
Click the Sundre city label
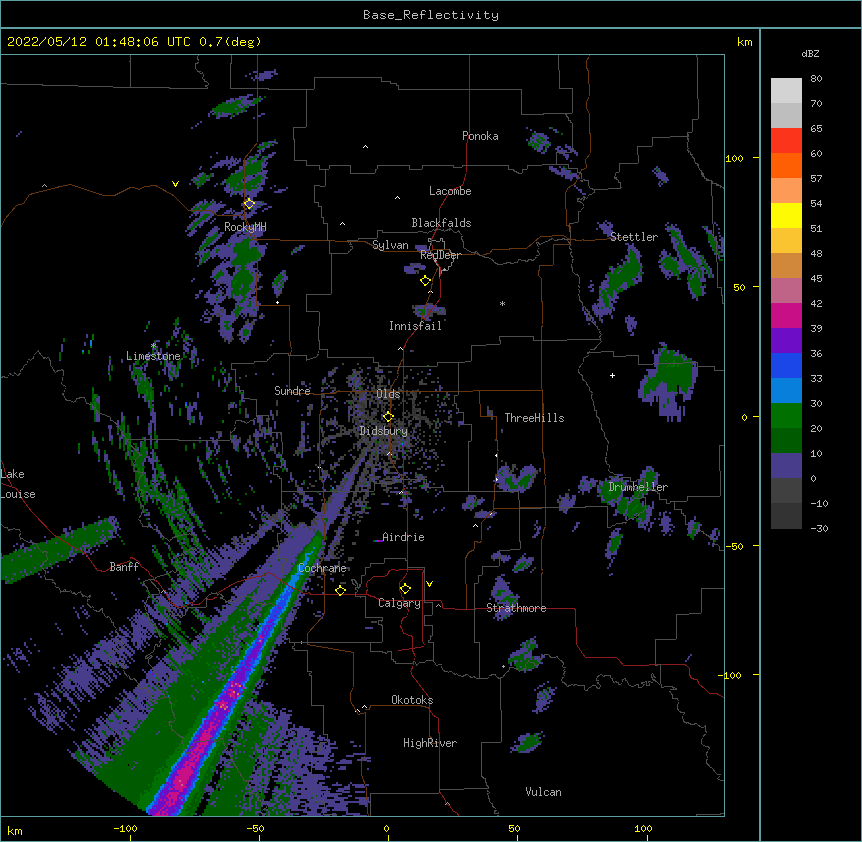tap(292, 391)
